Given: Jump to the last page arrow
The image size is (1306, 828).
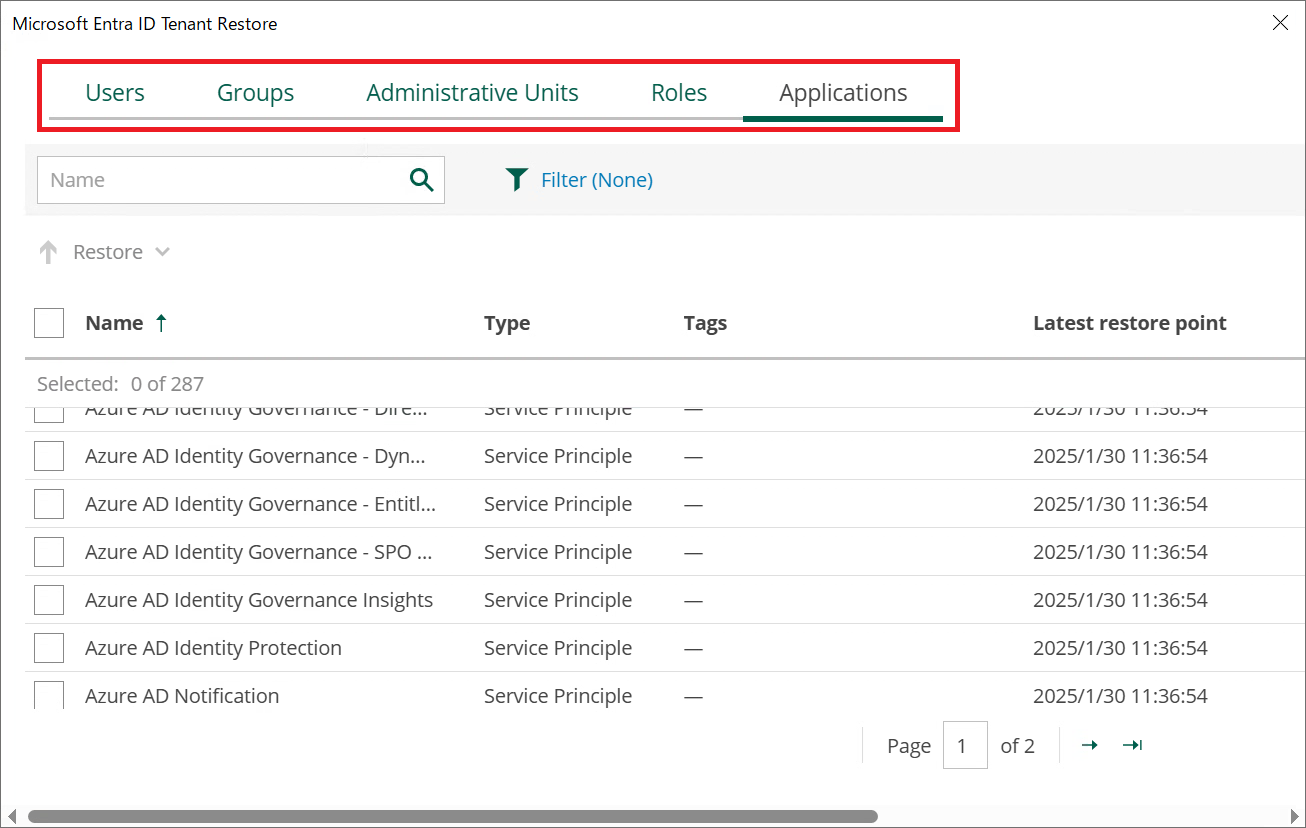Looking at the screenshot, I should (x=1132, y=745).
